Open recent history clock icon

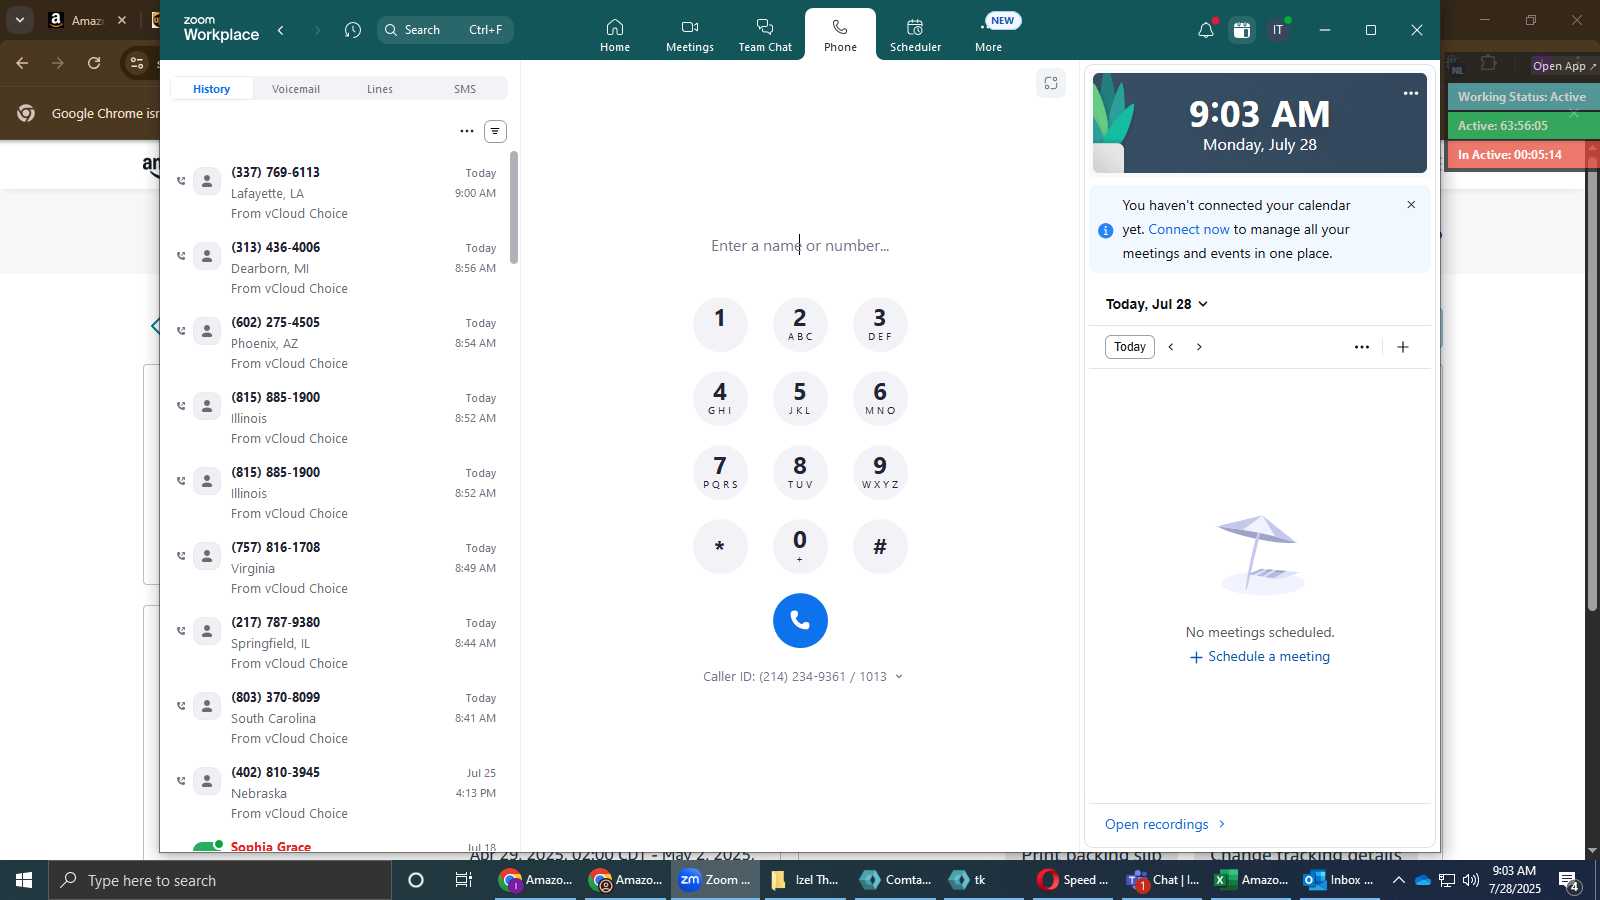click(353, 30)
